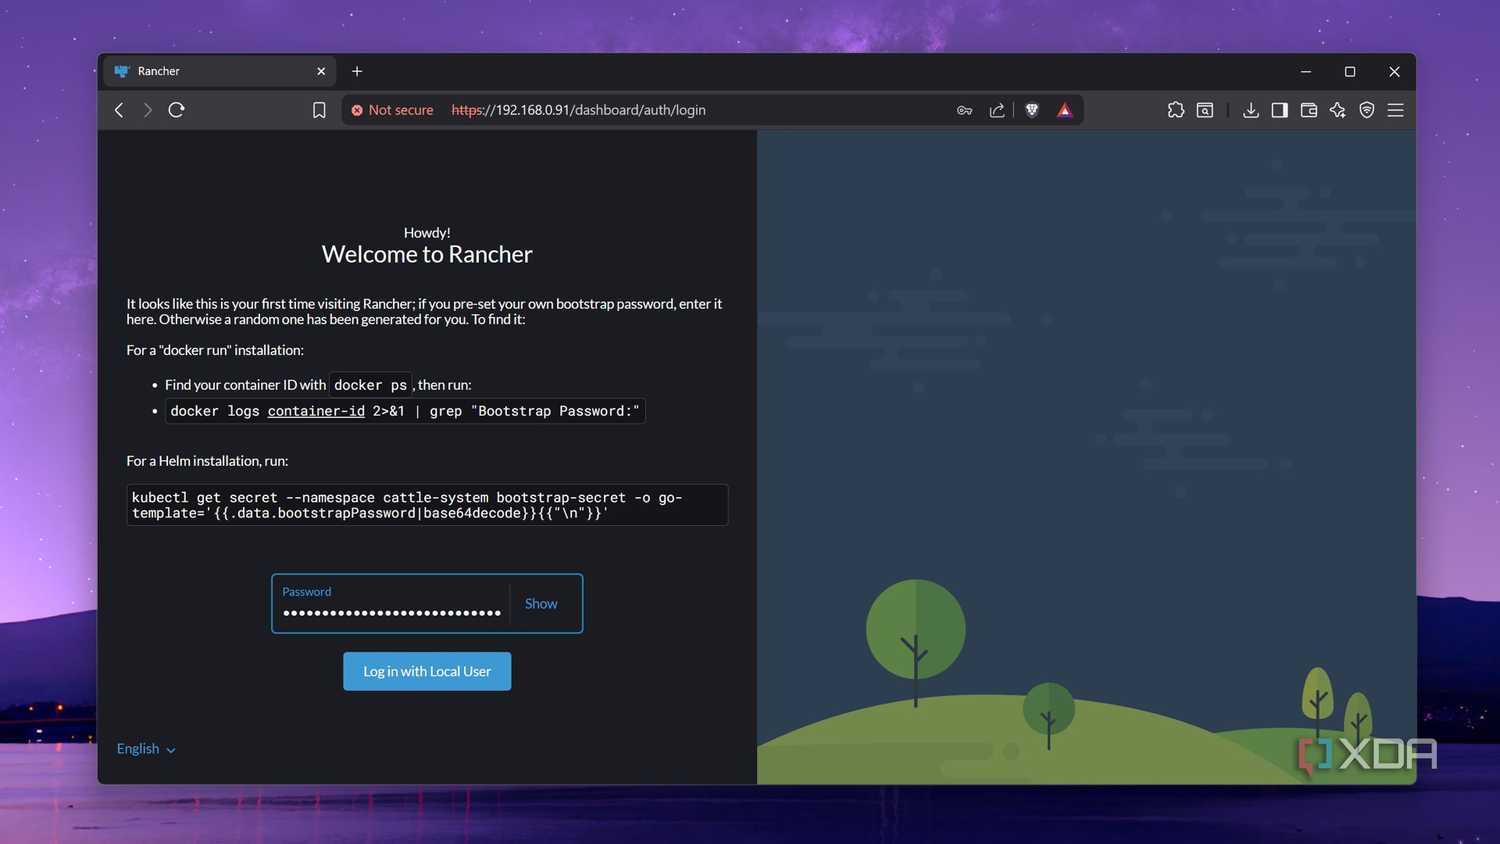
Task: Click the container-id underlined text
Action: coord(316,411)
